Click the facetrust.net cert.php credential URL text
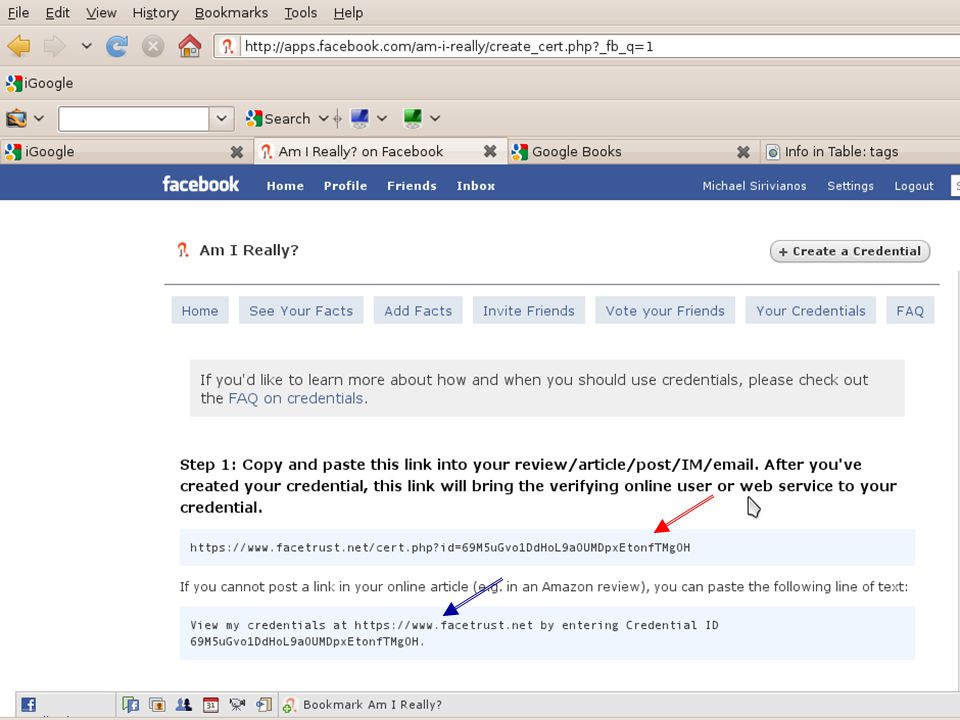 pyautogui.click(x=440, y=547)
